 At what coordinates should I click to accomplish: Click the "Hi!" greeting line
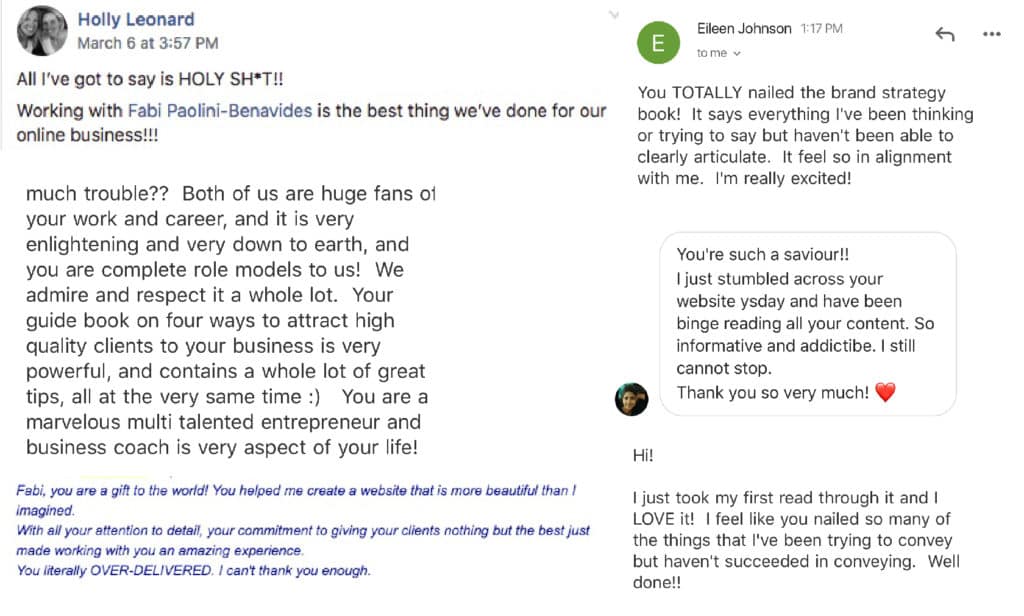(643, 455)
